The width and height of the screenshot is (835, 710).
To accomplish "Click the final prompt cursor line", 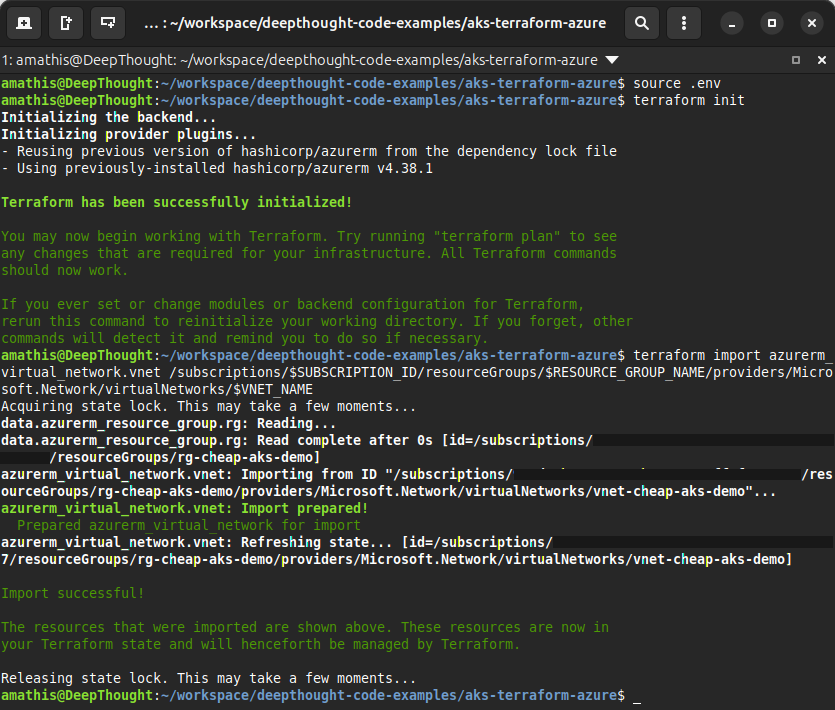I will click(x=321, y=696).
